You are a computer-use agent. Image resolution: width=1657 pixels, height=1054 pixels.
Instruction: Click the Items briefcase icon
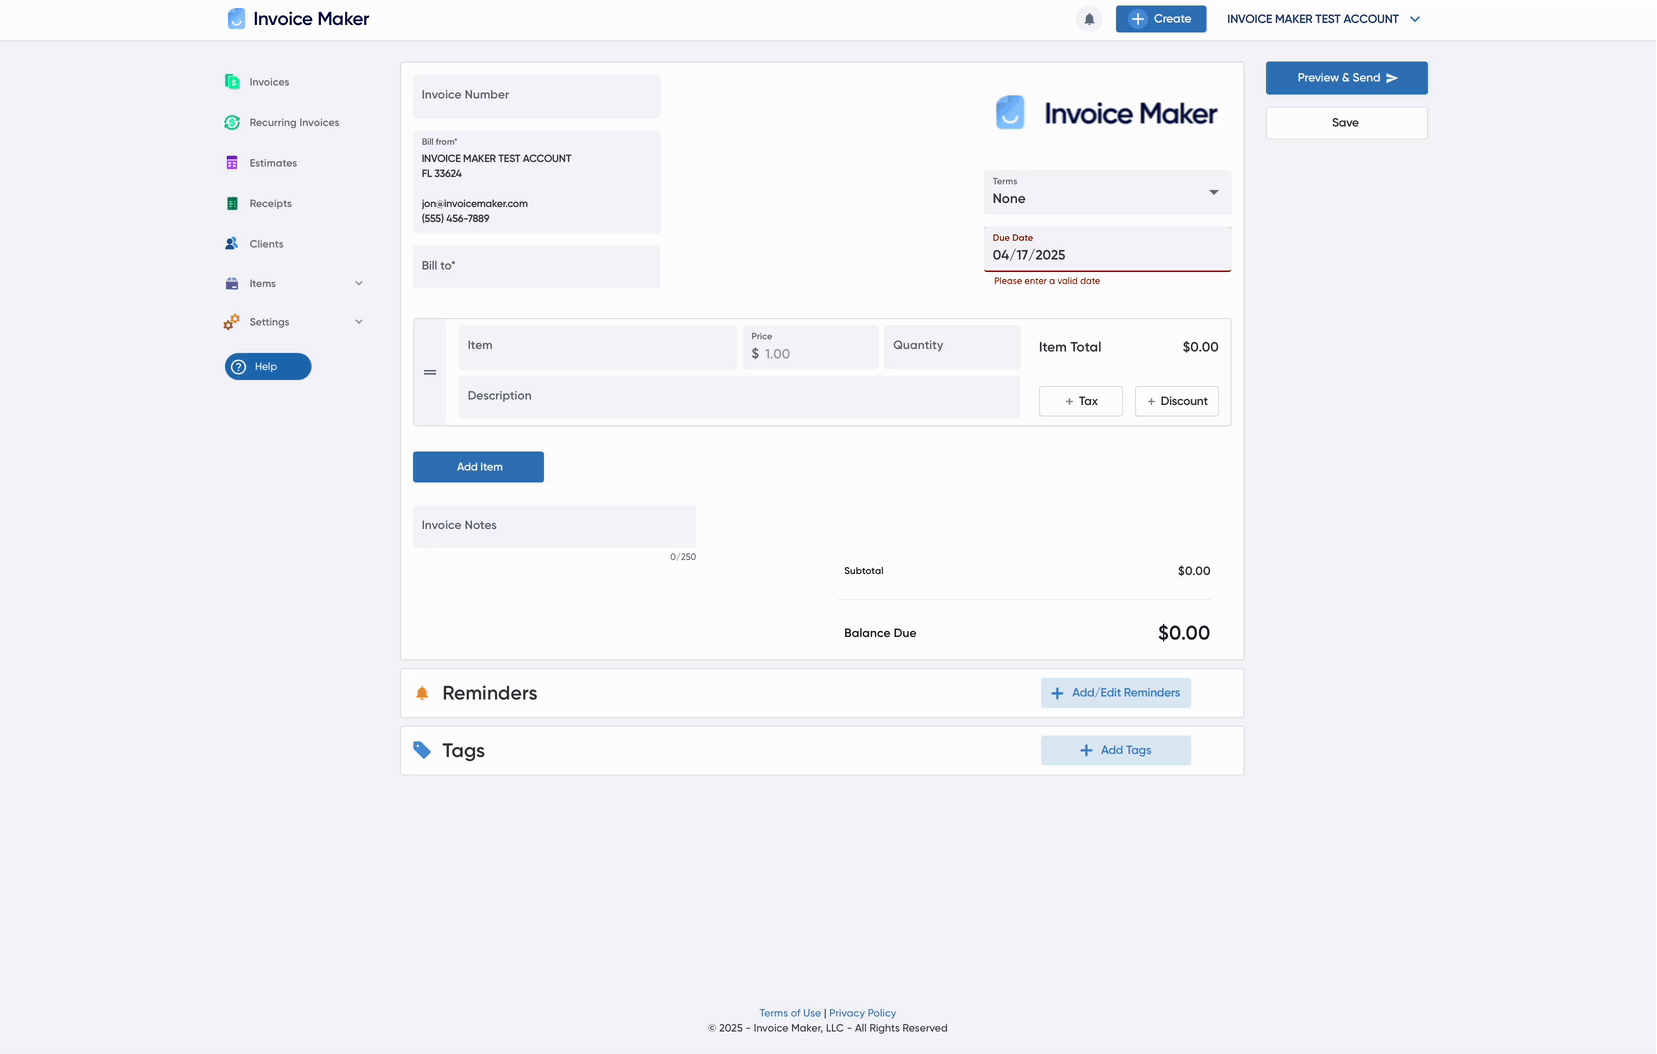pos(232,284)
